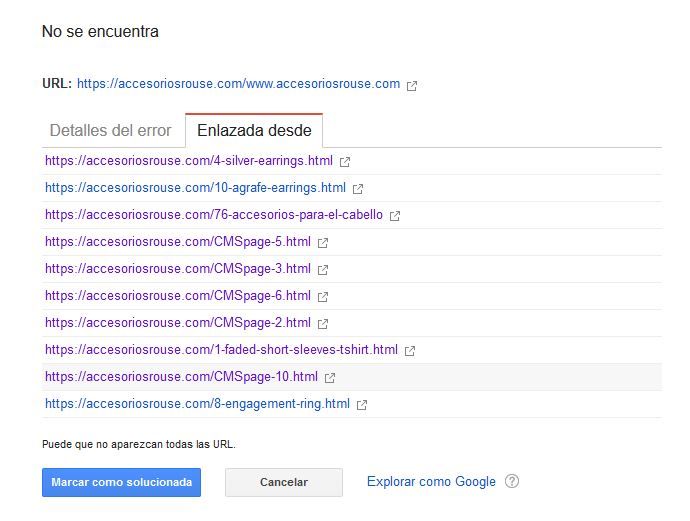This screenshot has height=521, width=690.
Task: Open external icon for CMSpage-3.html
Action: [323, 270]
